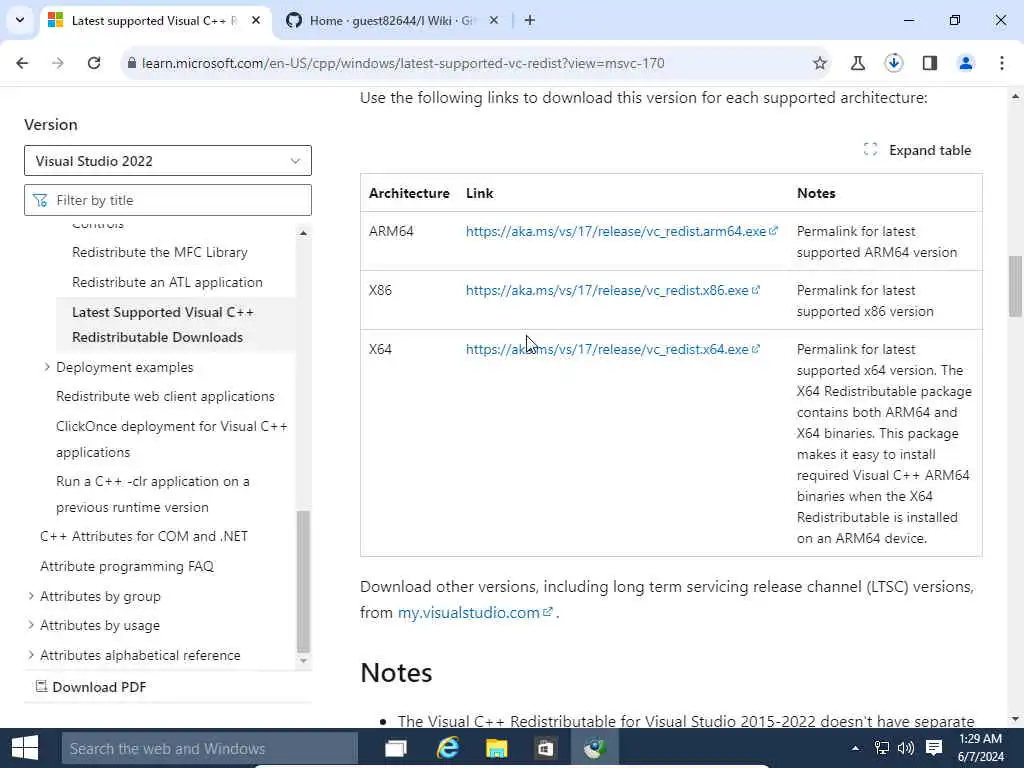The image size is (1024, 768).
Task: Switch to the Latest supported Visual C++ tab
Action: (x=154, y=20)
